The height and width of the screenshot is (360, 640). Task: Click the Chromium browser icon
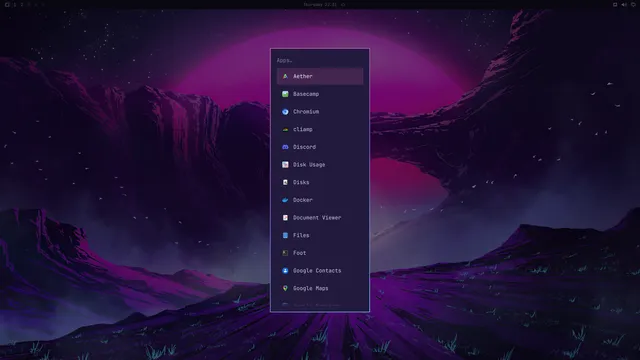point(285,112)
